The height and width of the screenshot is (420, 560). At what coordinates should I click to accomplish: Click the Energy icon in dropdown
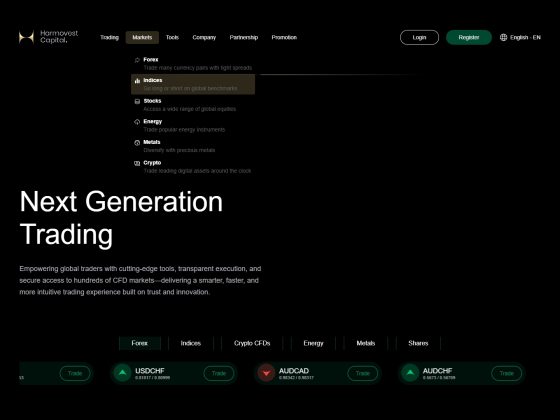coord(137,122)
